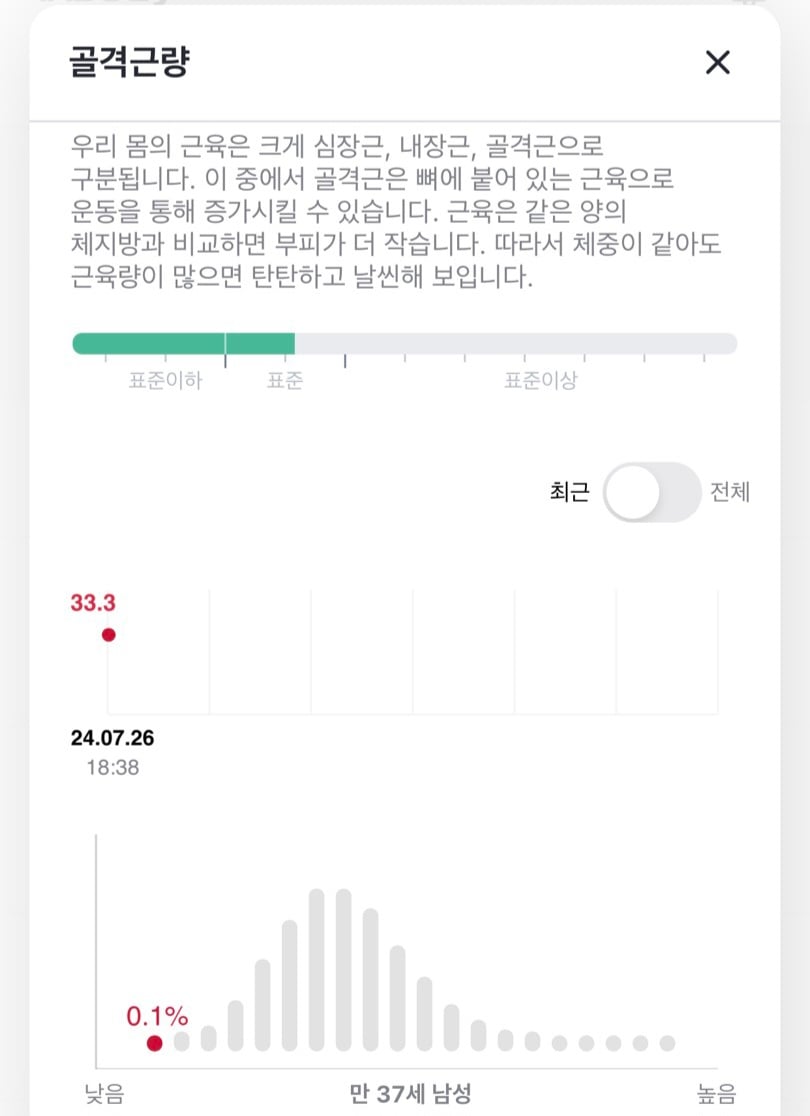Select the 표준이하 range label
Image resolution: width=810 pixels, height=1116 pixels.
165,381
